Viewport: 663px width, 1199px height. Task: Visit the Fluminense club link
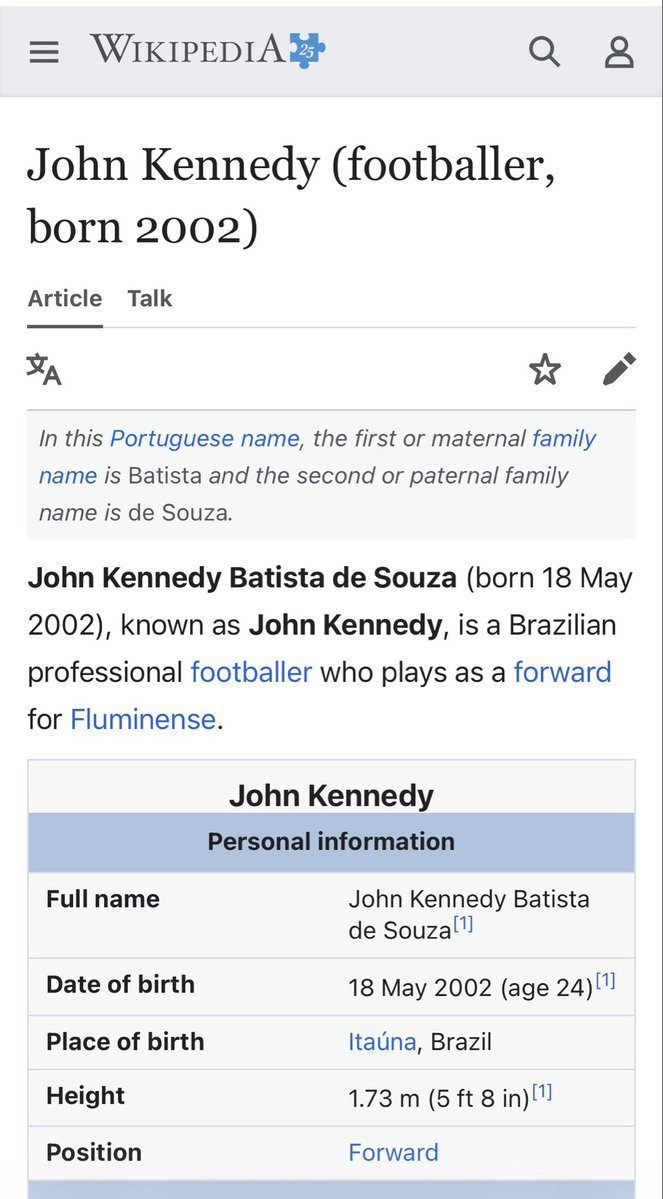pos(143,719)
